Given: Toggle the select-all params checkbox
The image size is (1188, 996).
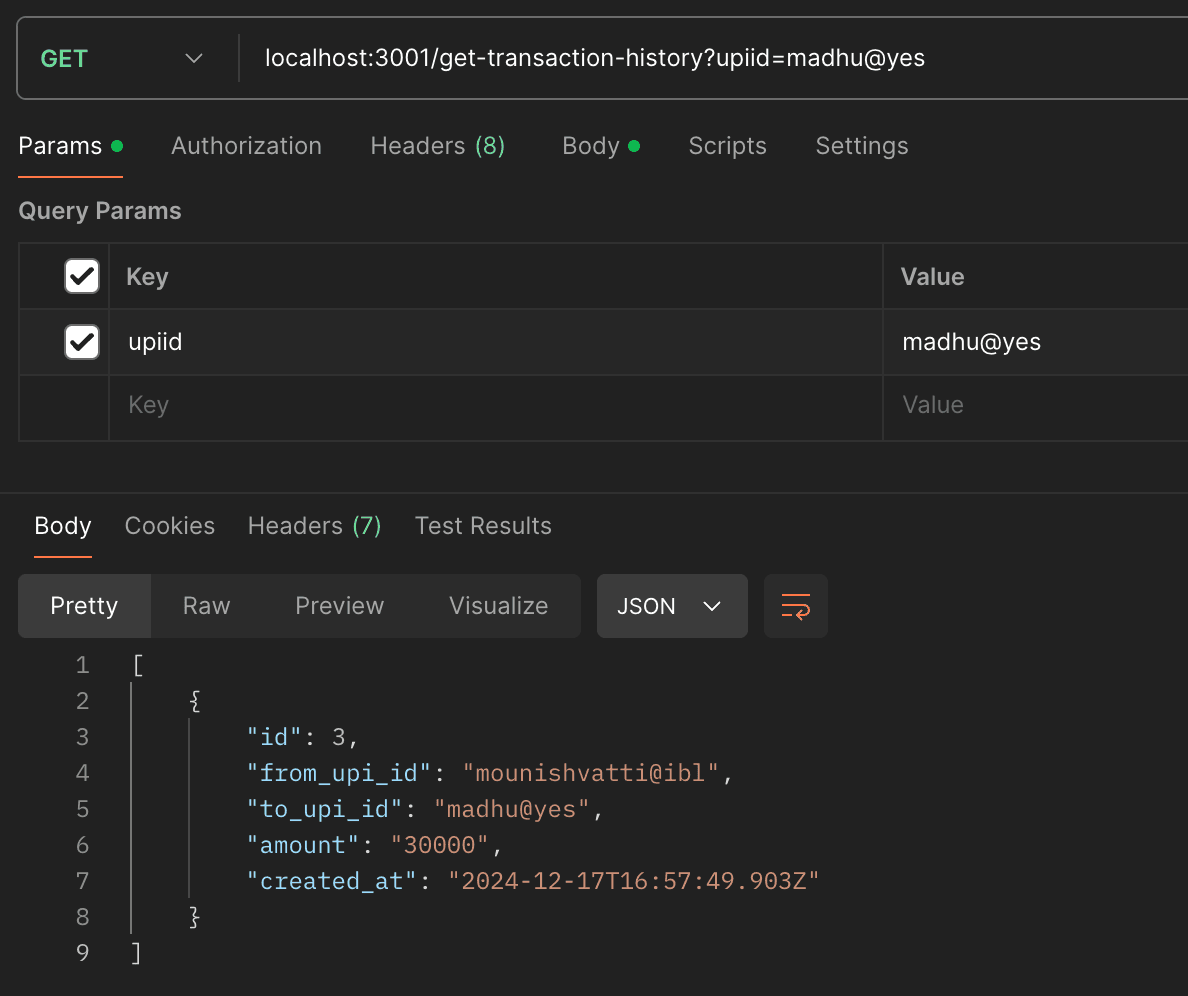Looking at the screenshot, I should point(82,276).
